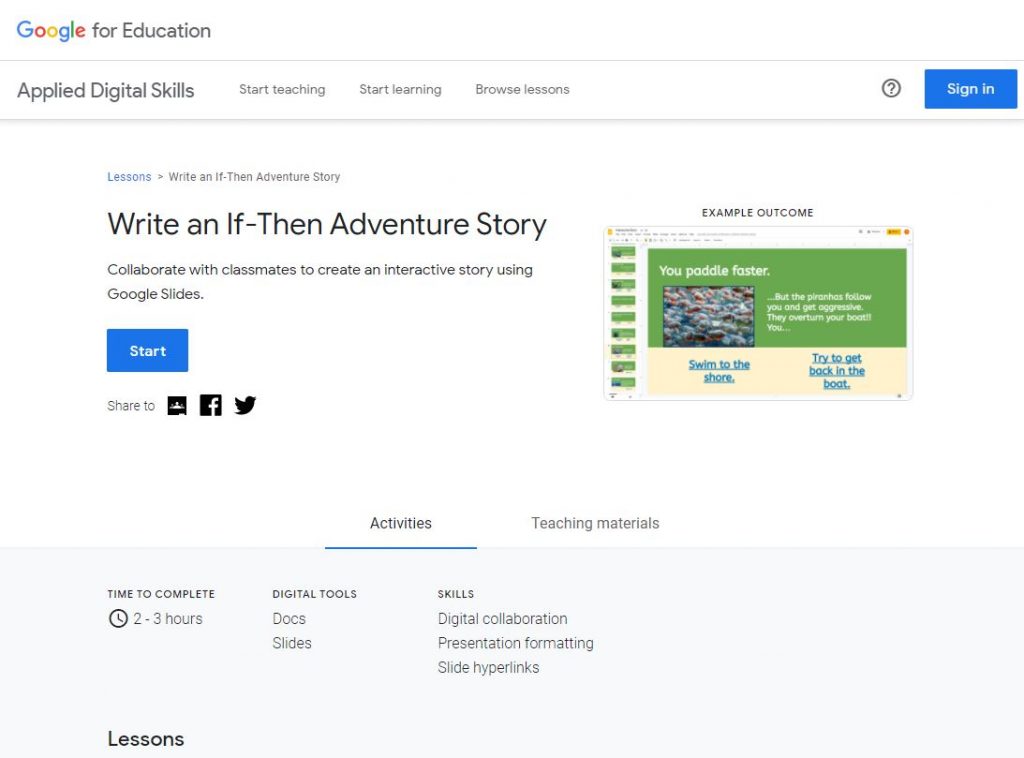Share the lesson to Google Classroom
Image resolution: width=1024 pixels, height=758 pixels.
pos(177,405)
